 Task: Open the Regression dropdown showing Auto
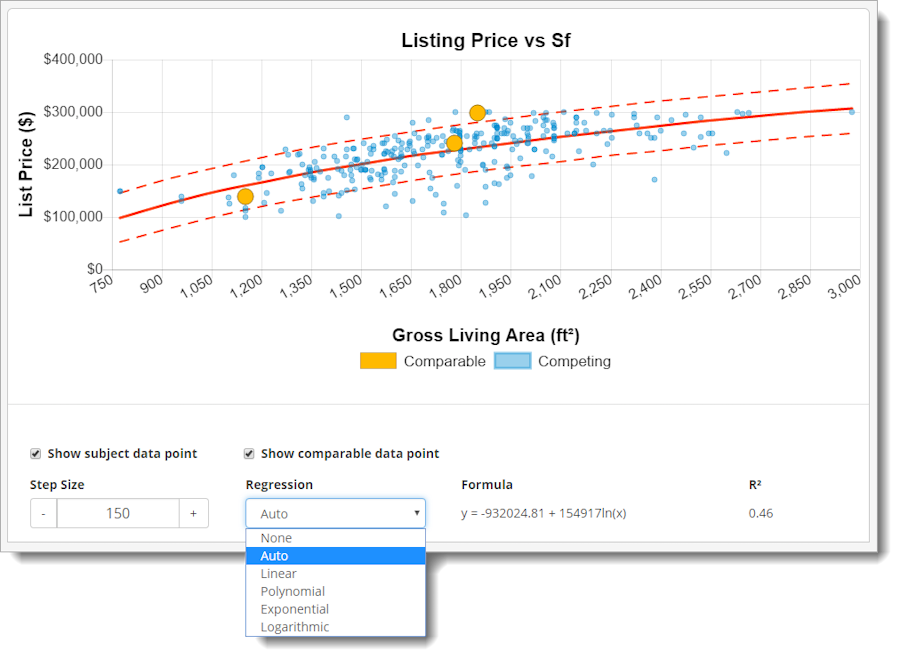[336, 513]
